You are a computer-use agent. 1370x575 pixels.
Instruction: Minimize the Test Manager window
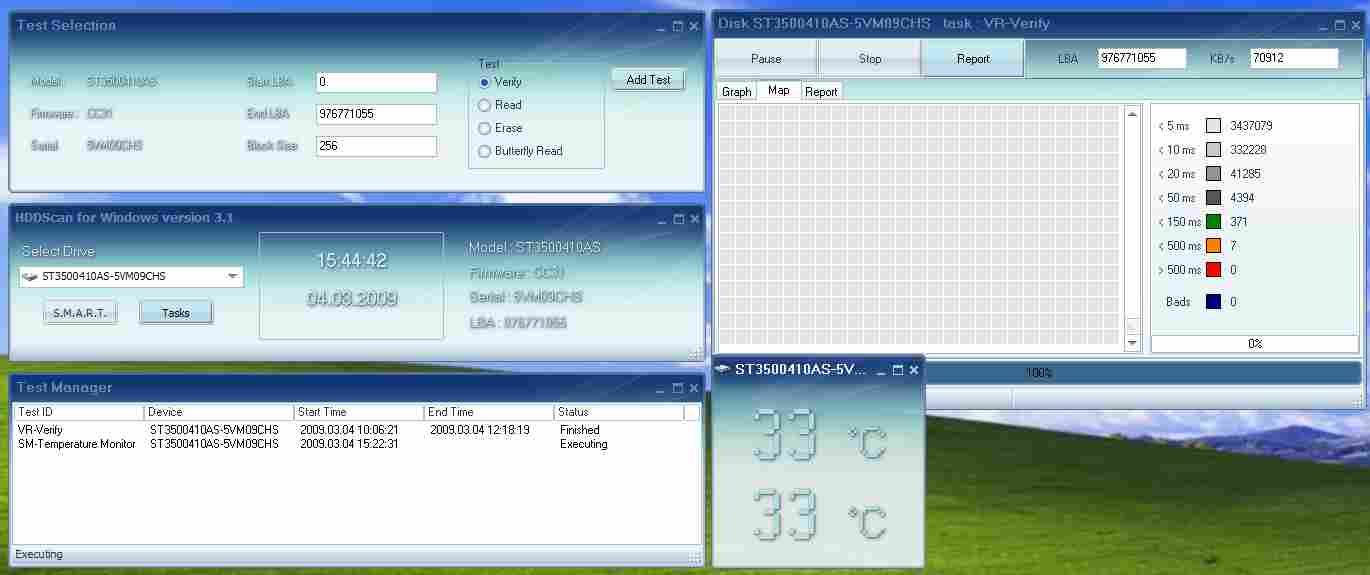coord(662,389)
